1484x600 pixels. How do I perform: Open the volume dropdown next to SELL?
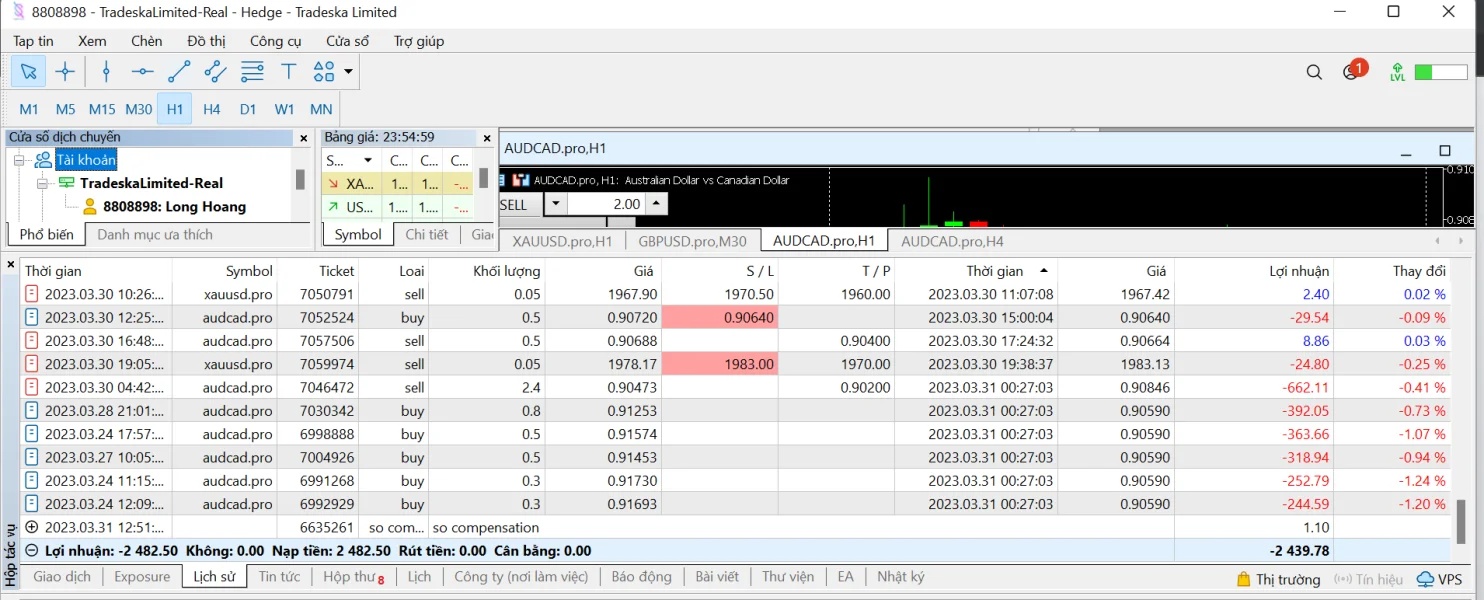556,204
